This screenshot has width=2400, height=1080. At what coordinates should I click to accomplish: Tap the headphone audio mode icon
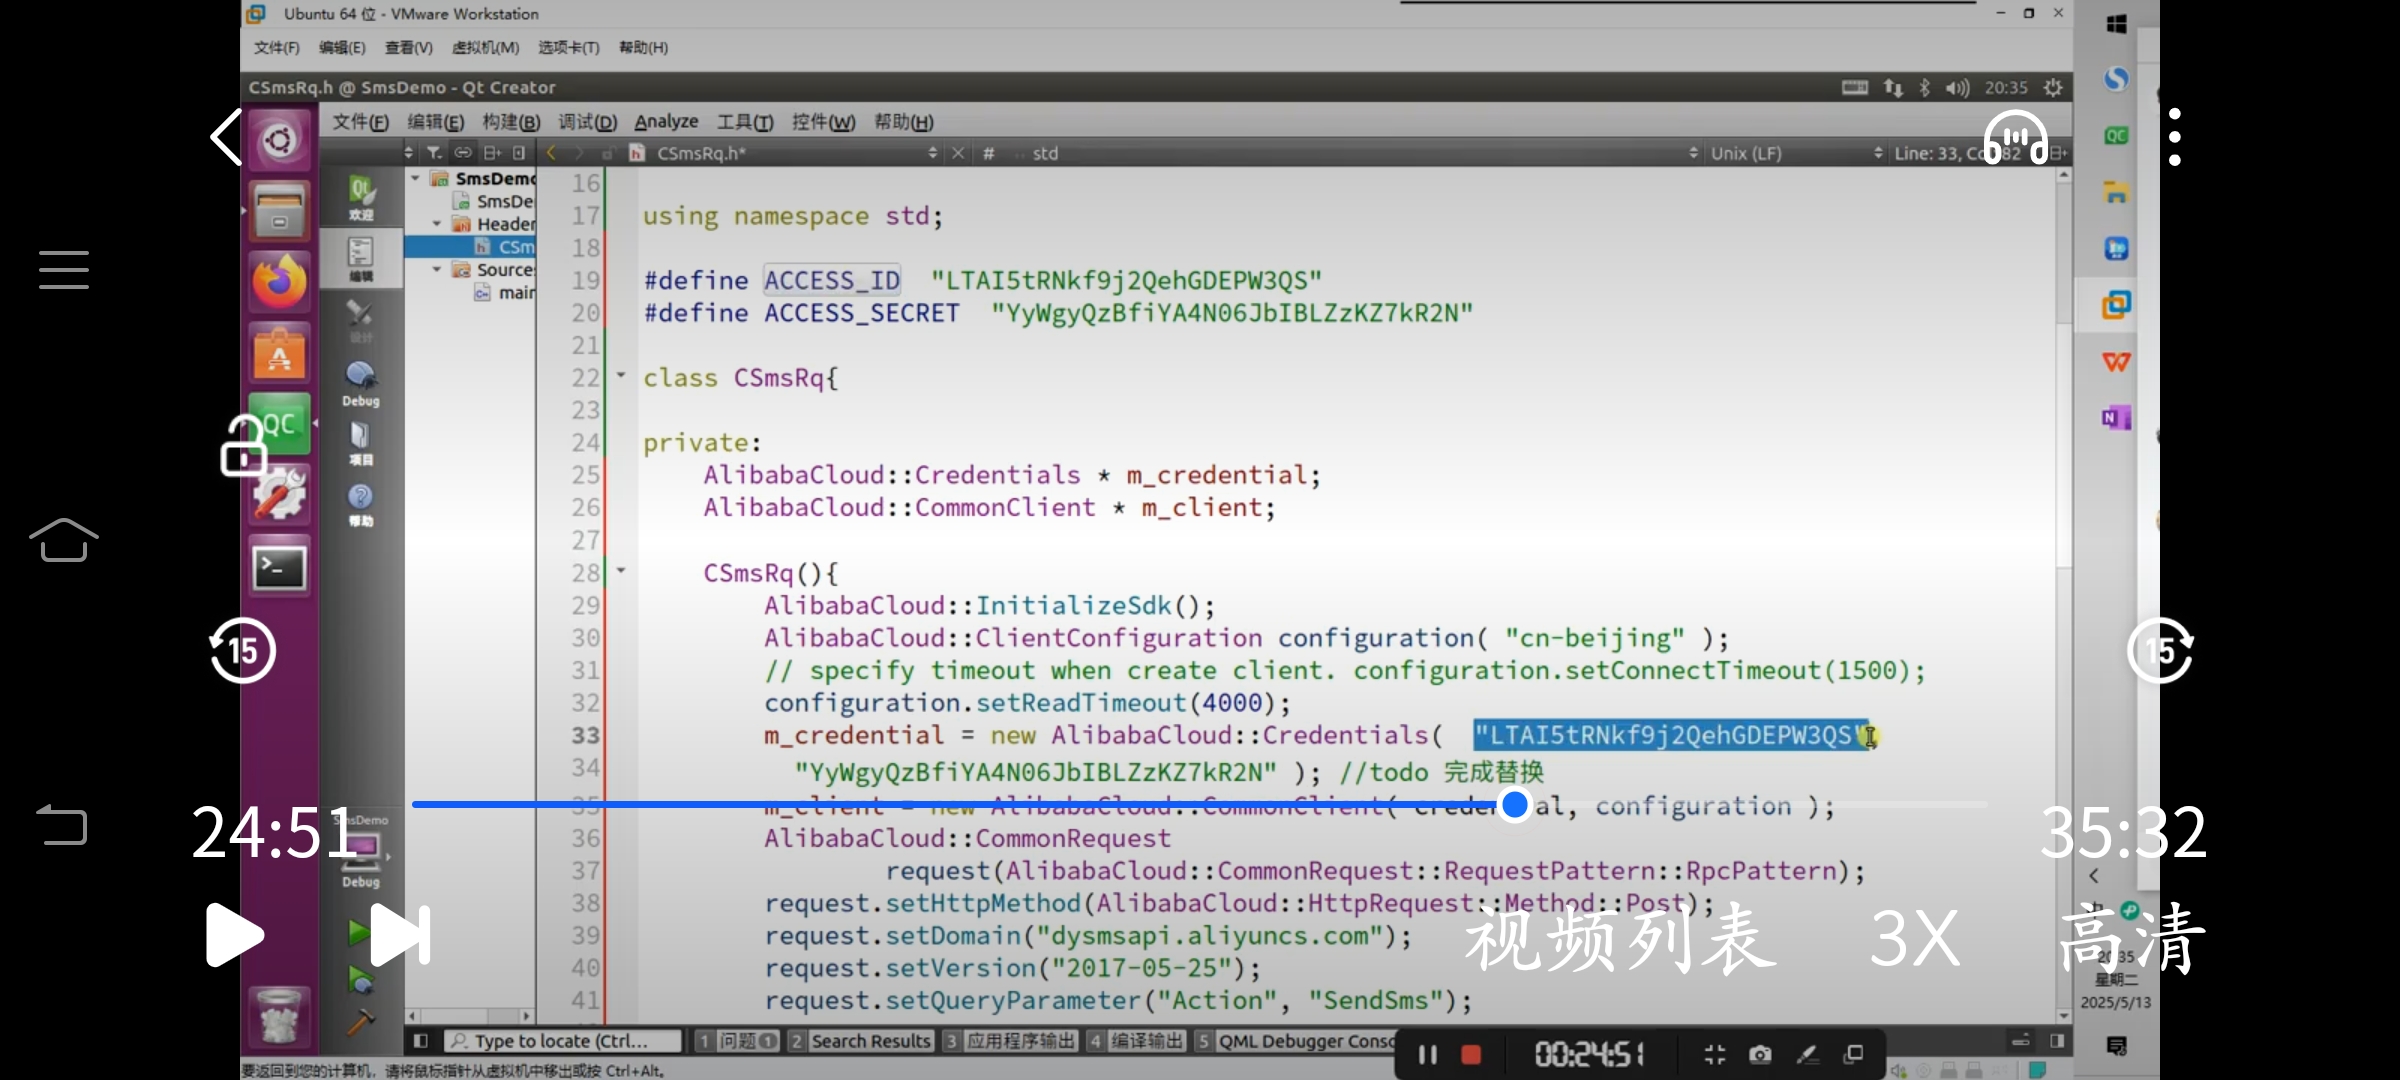(2015, 138)
